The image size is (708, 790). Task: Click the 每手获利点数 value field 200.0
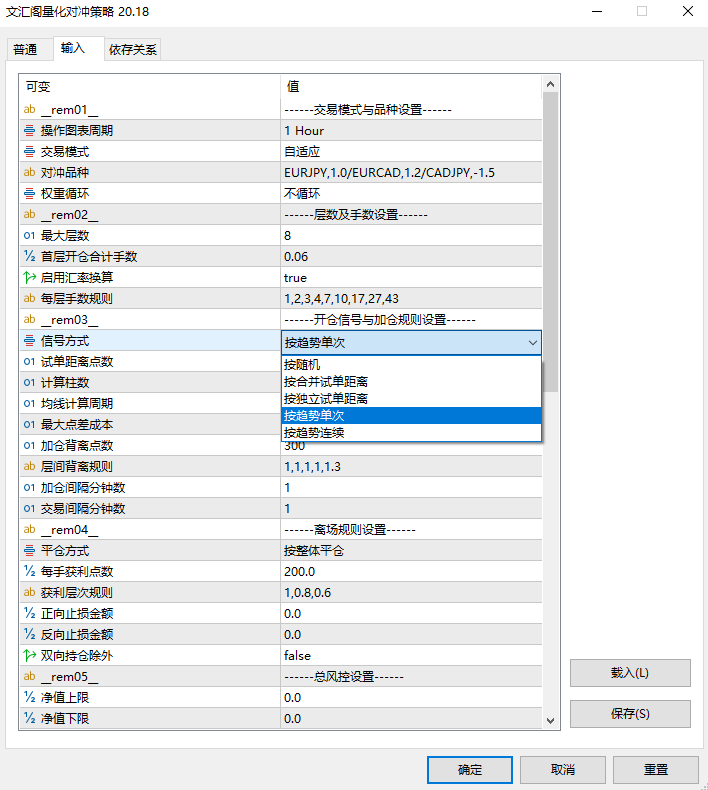coord(410,572)
